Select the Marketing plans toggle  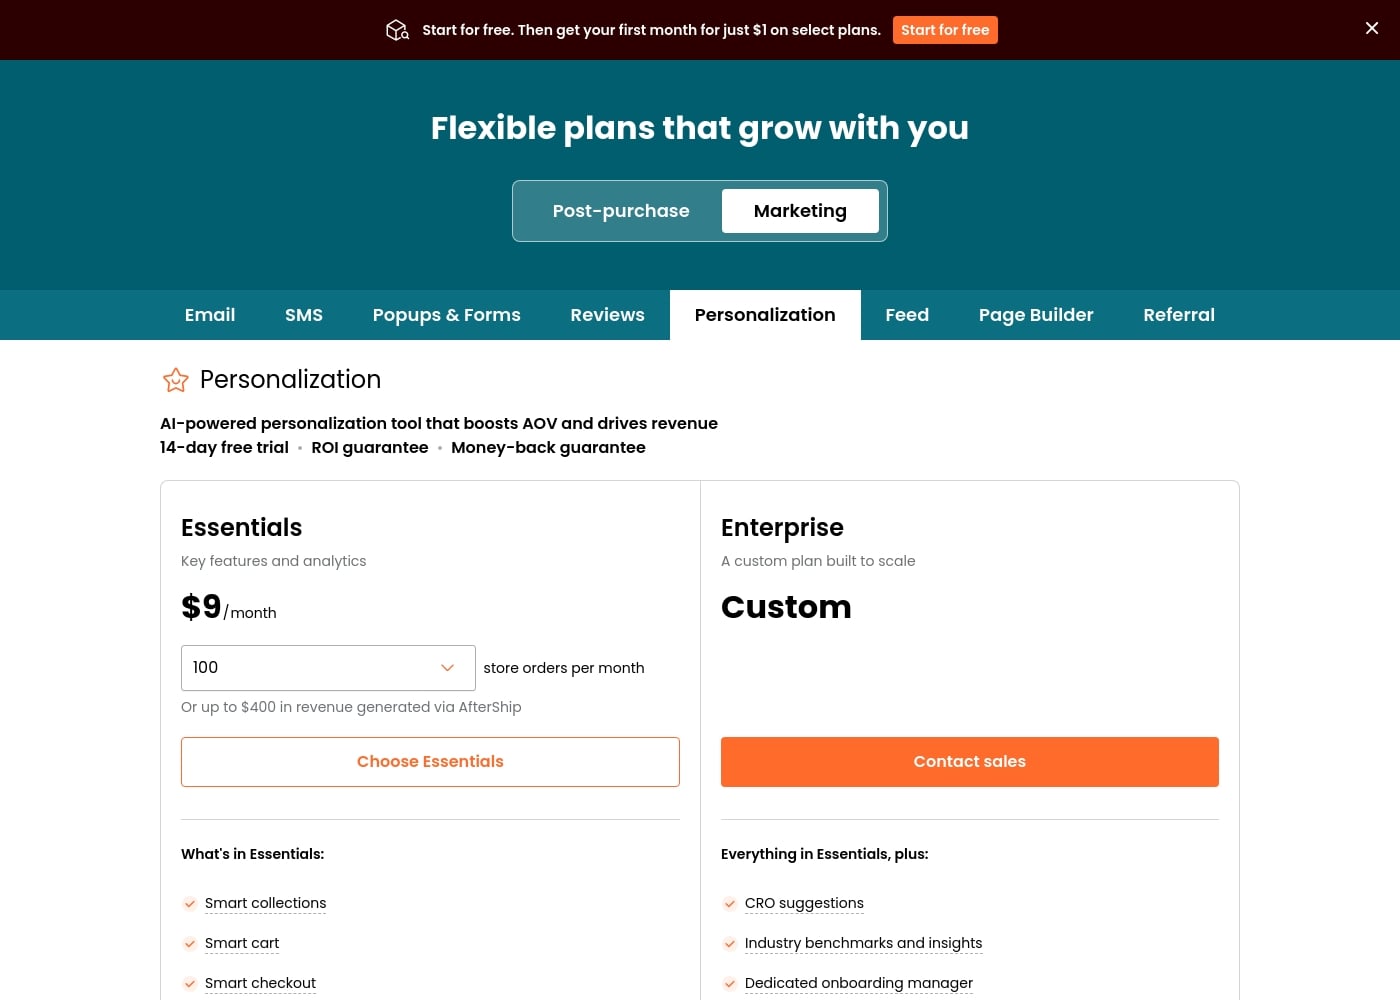[x=800, y=211]
